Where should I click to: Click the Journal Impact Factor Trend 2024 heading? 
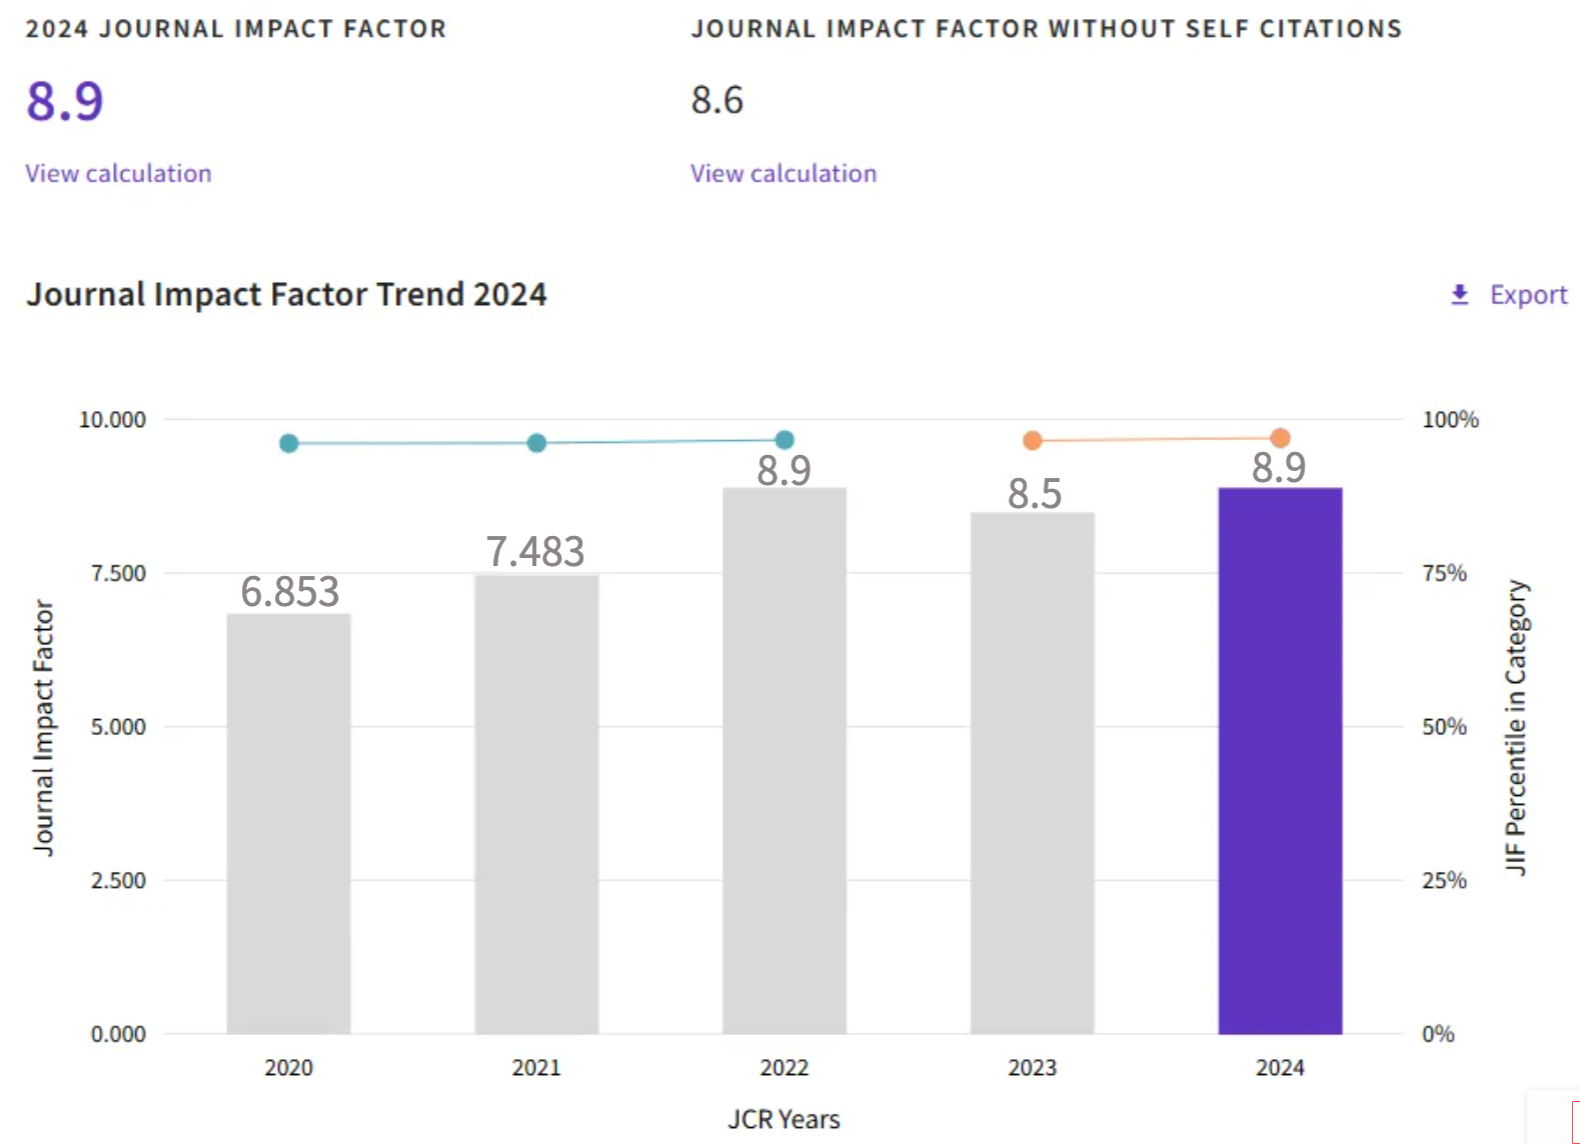tap(286, 294)
